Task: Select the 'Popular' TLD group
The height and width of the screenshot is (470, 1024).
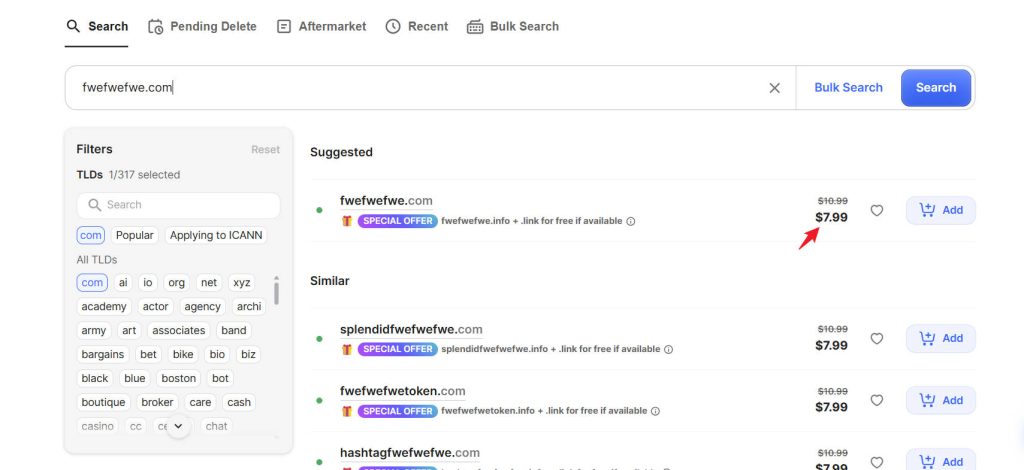Action: (134, 236)
